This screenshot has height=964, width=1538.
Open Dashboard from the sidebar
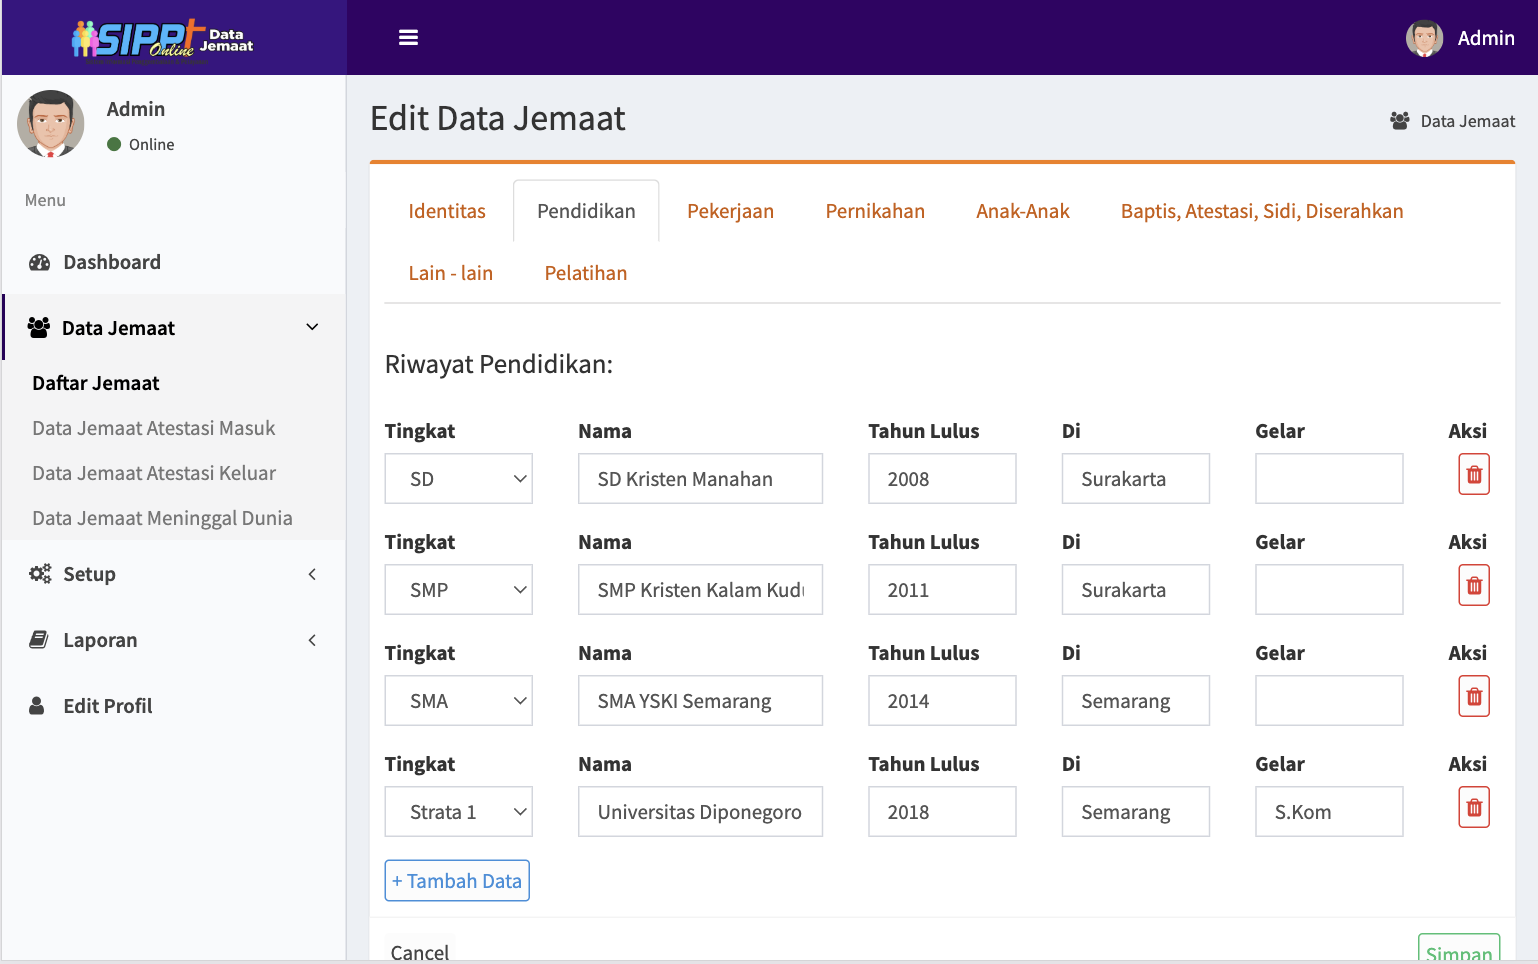[111, 262]
